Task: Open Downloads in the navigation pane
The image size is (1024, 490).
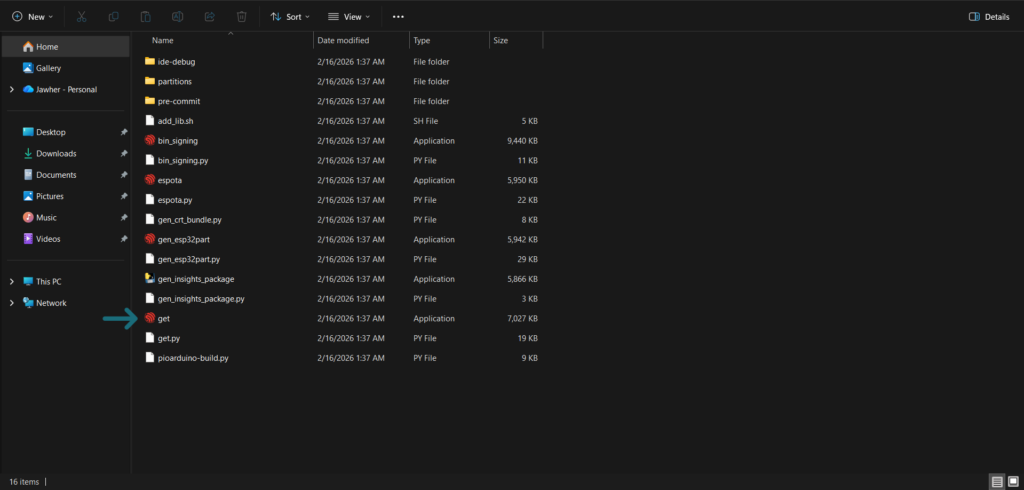Action: (56, 153)
